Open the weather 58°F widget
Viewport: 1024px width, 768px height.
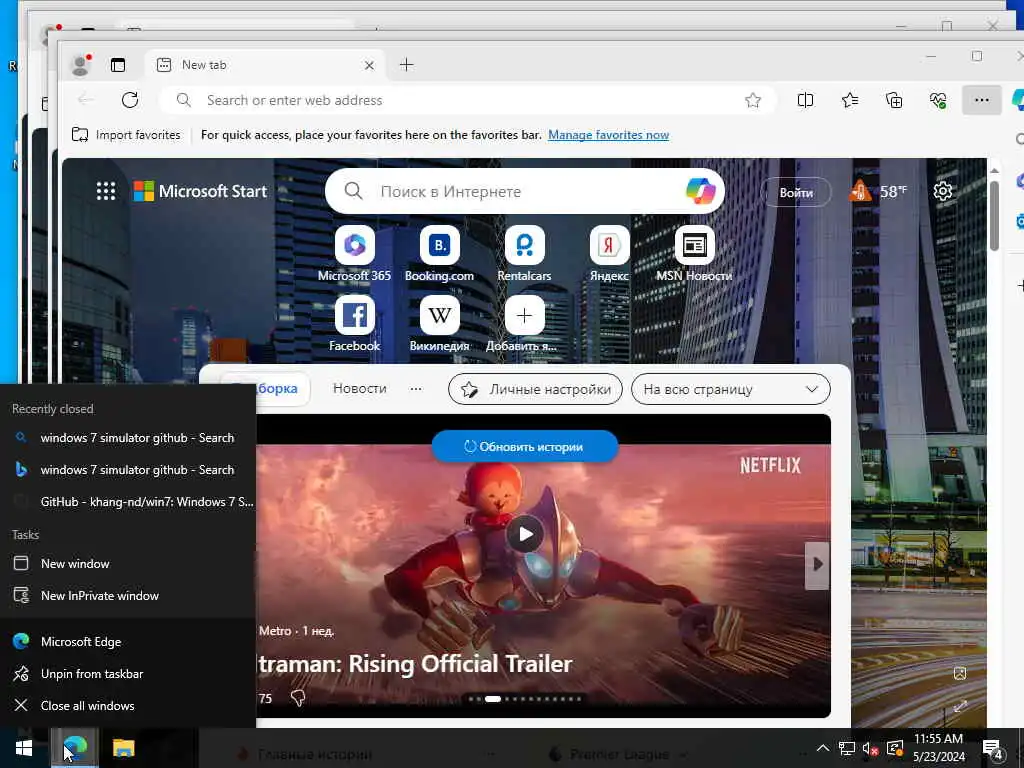pos(878,191)
